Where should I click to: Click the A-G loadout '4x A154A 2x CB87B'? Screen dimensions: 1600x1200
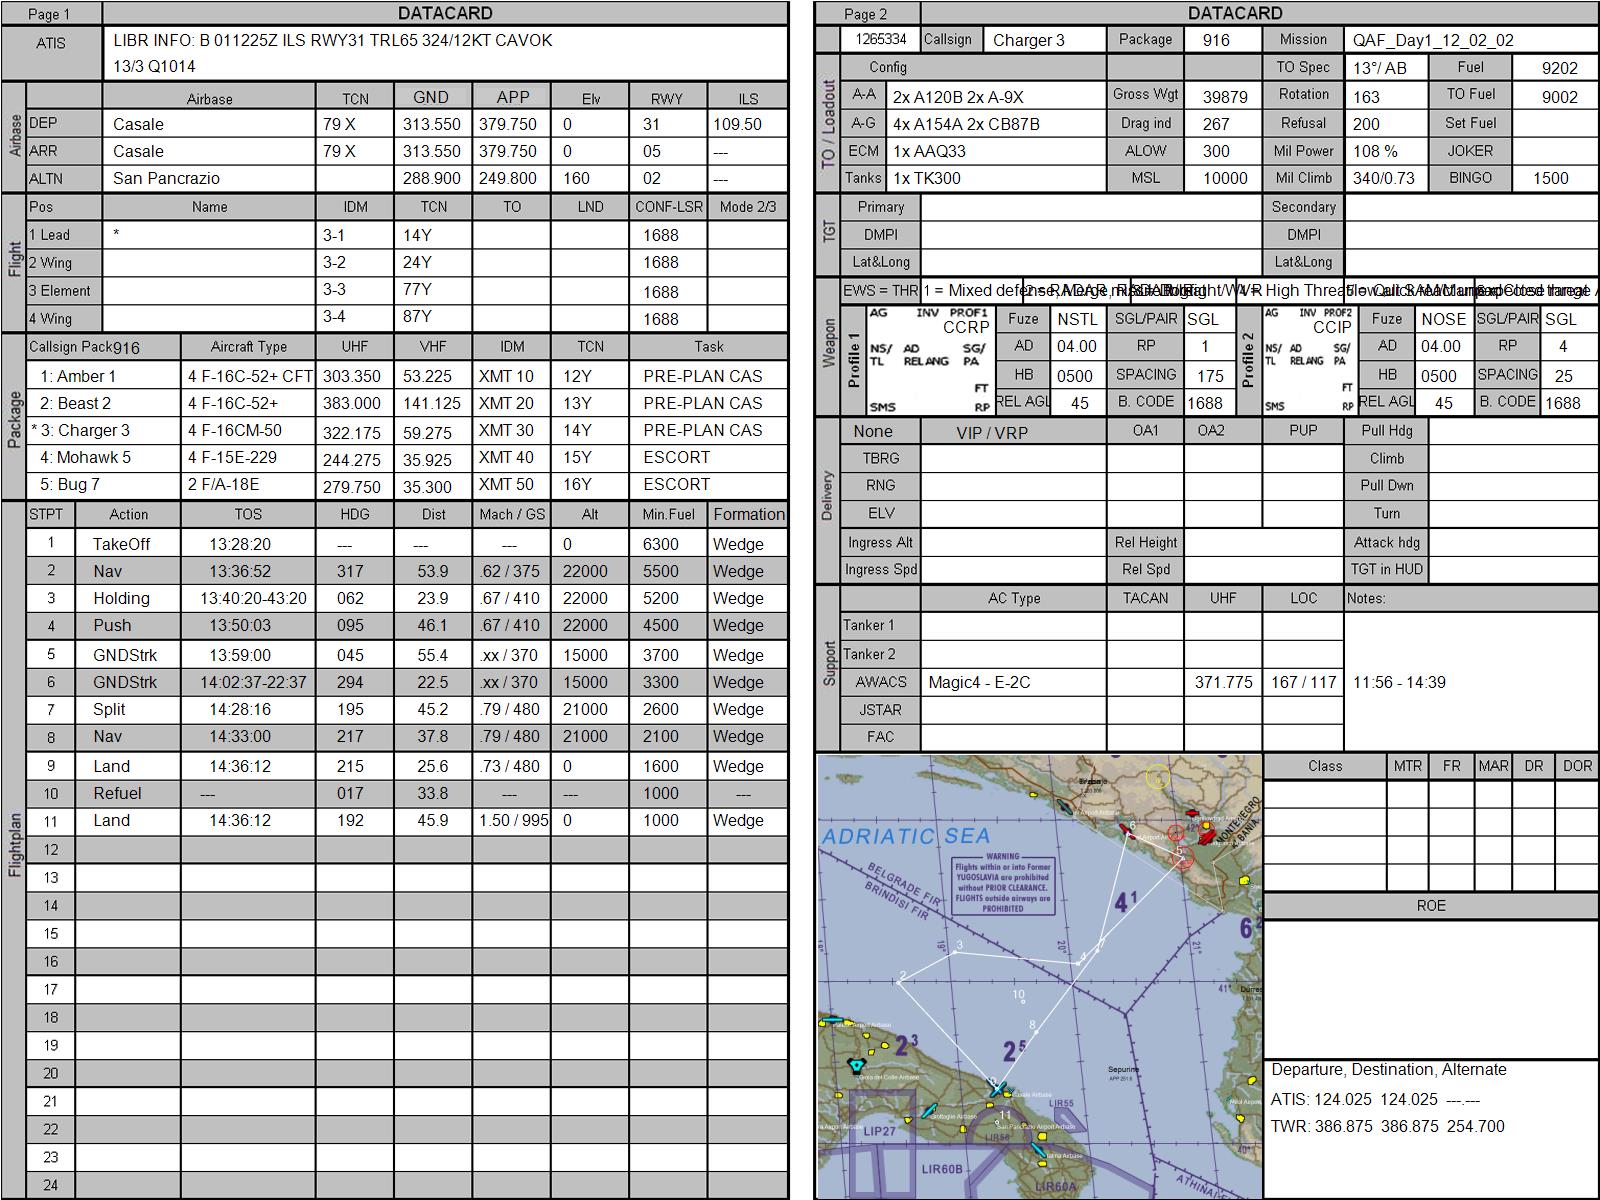(x=966, y=124)
